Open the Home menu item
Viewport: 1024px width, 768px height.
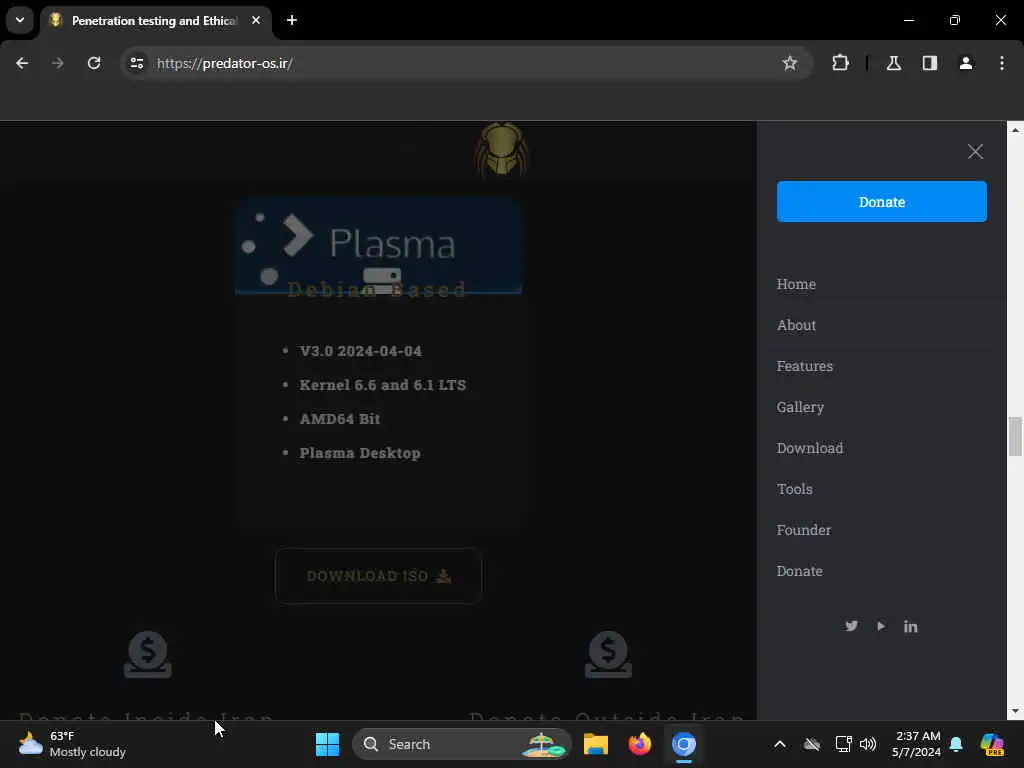796,284
